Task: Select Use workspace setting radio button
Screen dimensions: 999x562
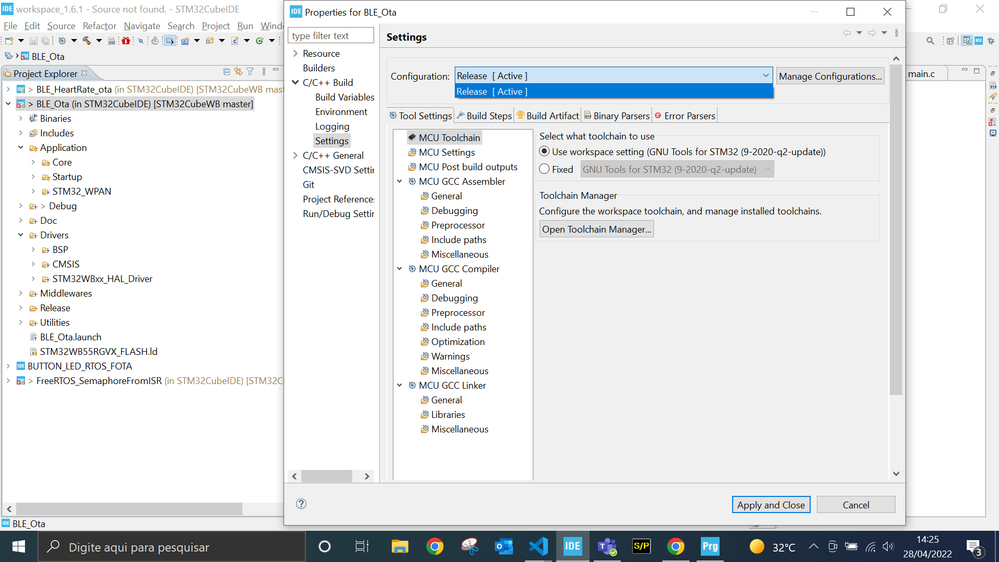Action: click(x=544, y=152)
